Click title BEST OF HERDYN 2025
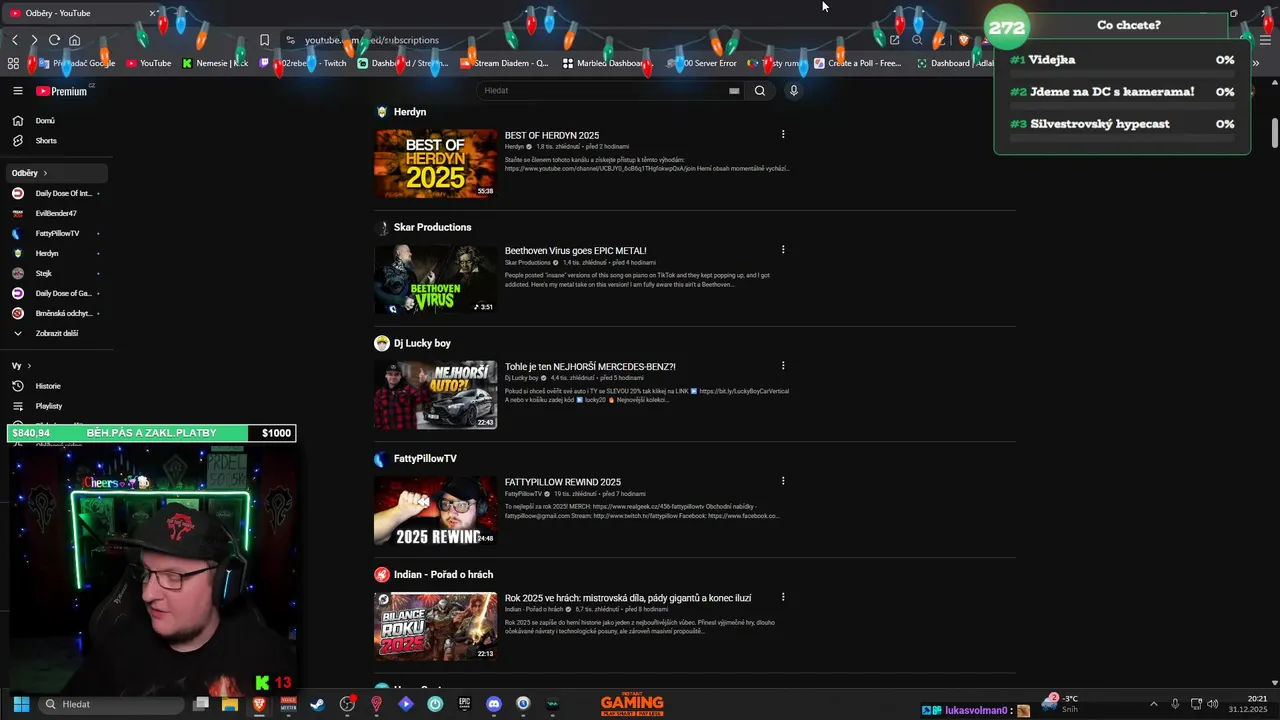Image resolution: width=1280 pixels, height=720 pixels. point(552,135)
